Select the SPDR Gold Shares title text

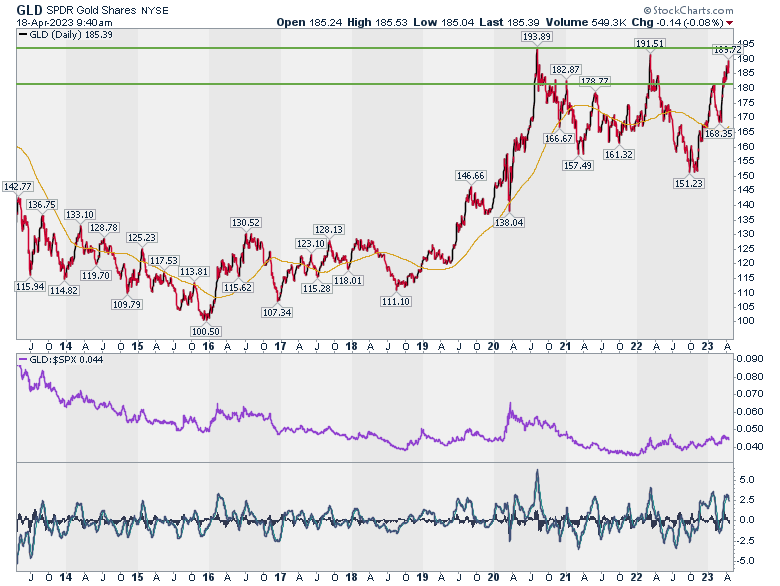91,10
